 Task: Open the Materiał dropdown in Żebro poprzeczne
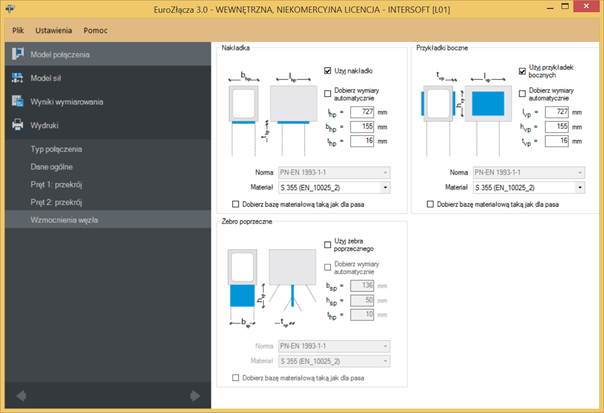click(334, 361)
